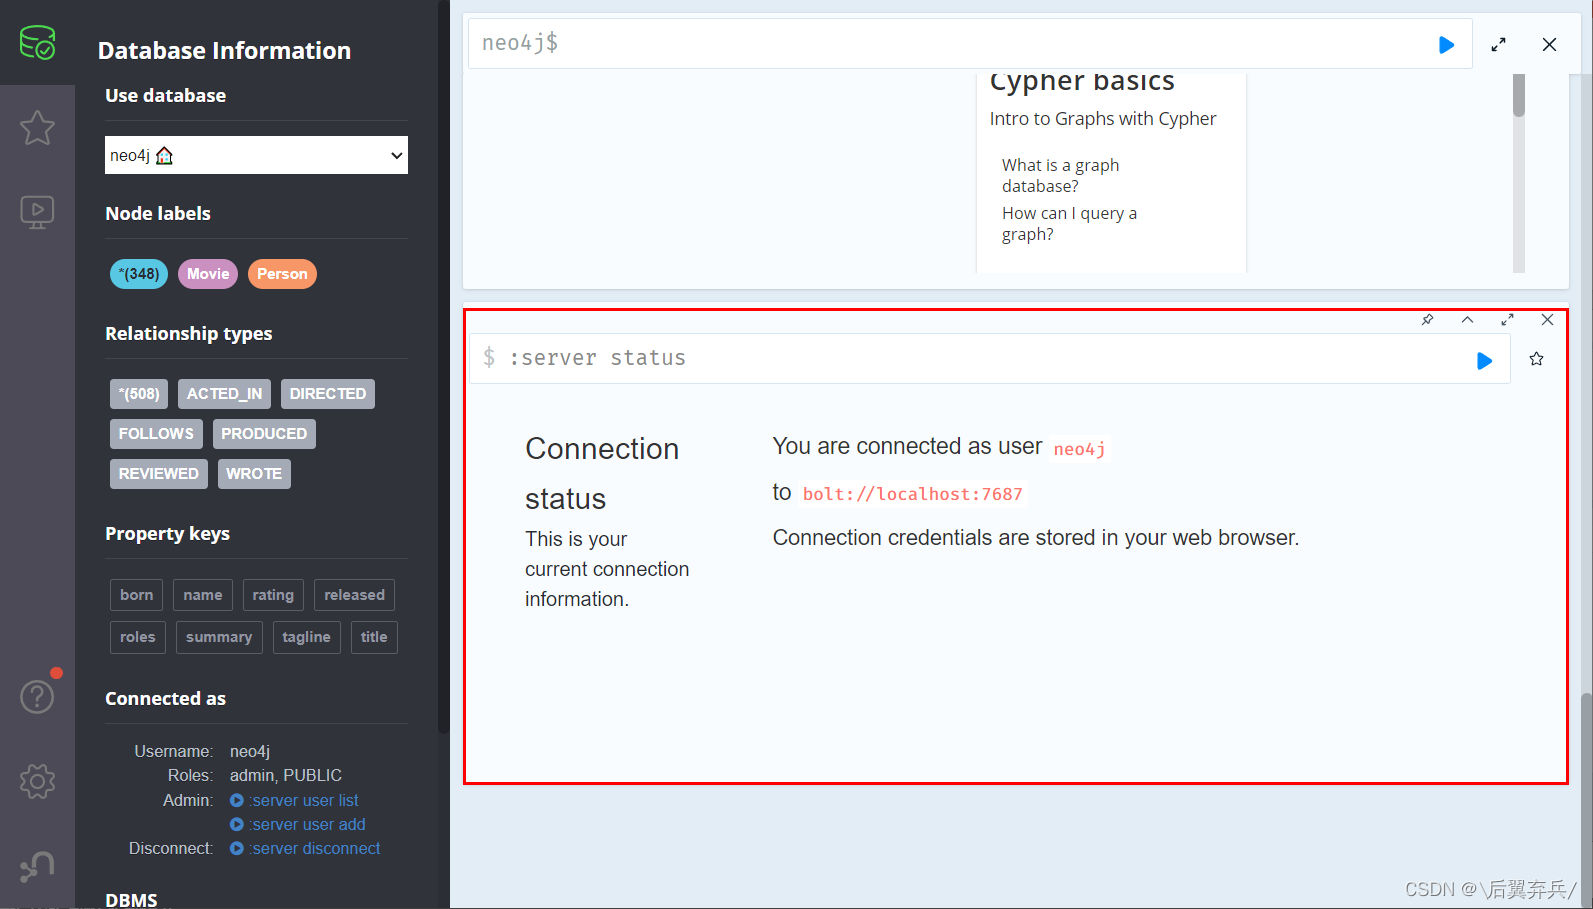This screenshot has width=1593, height=909.
Task: Select the REVIEWED relationship type
Action: [159, 474]
